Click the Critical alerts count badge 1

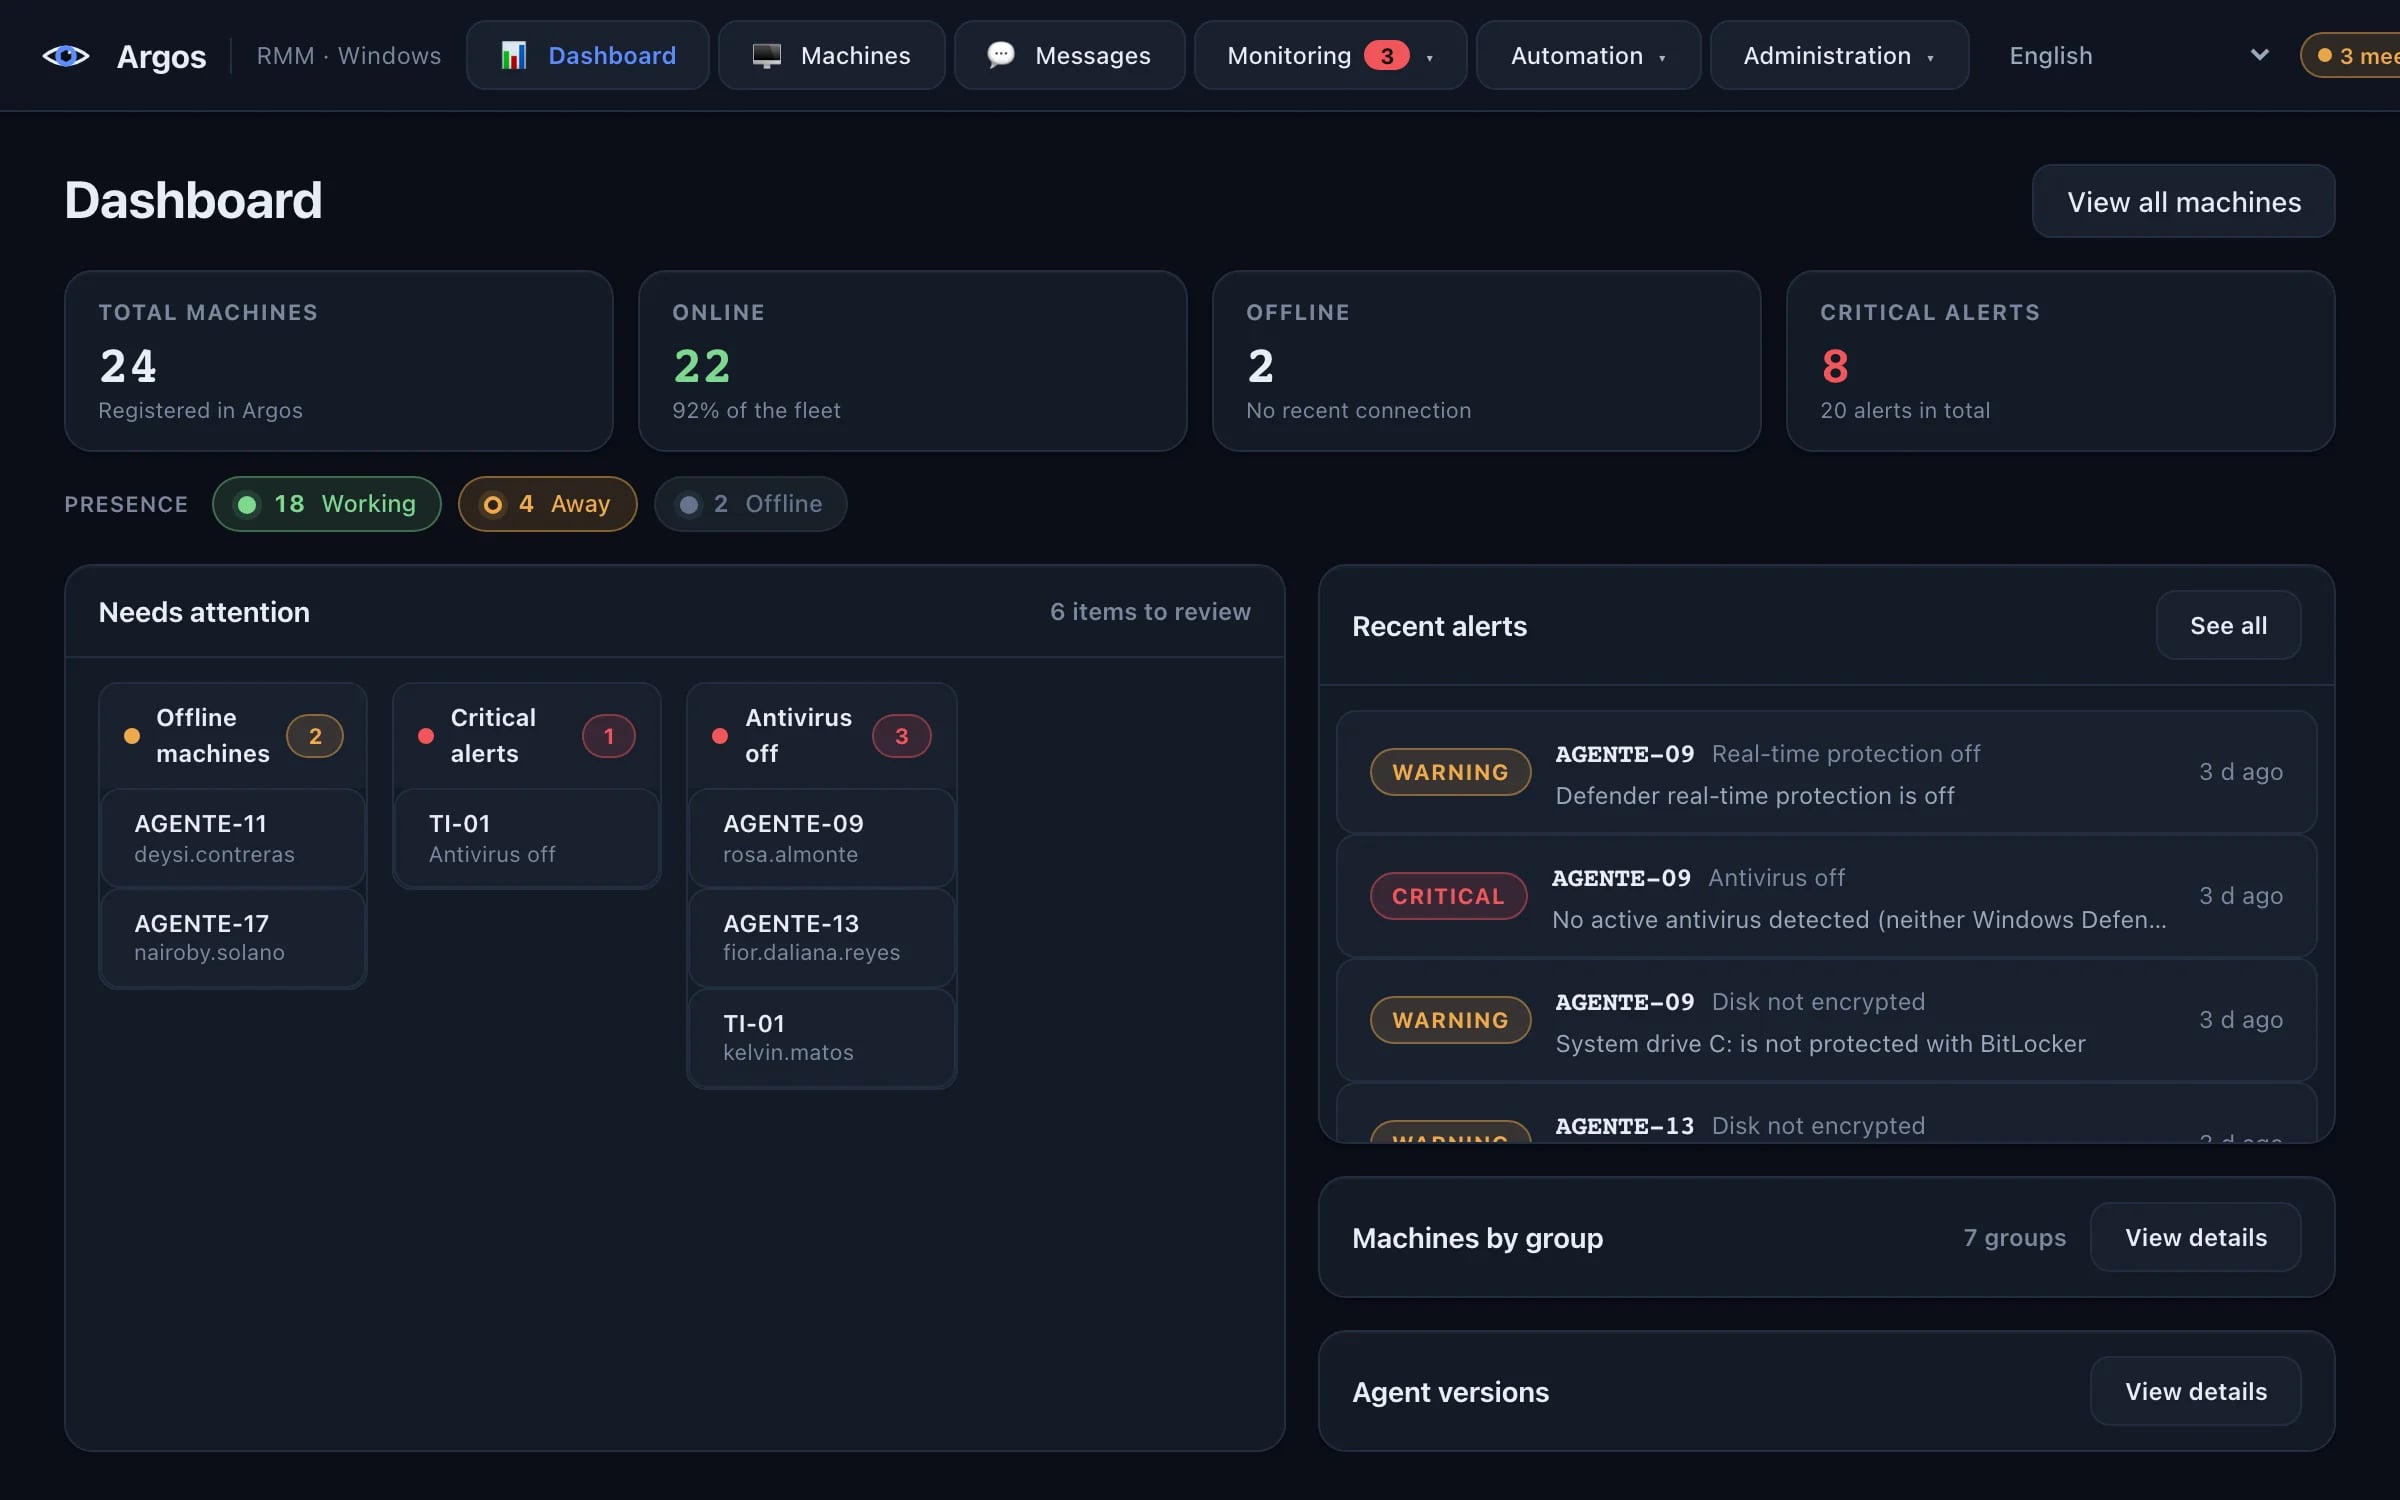[x=608, y=737]
